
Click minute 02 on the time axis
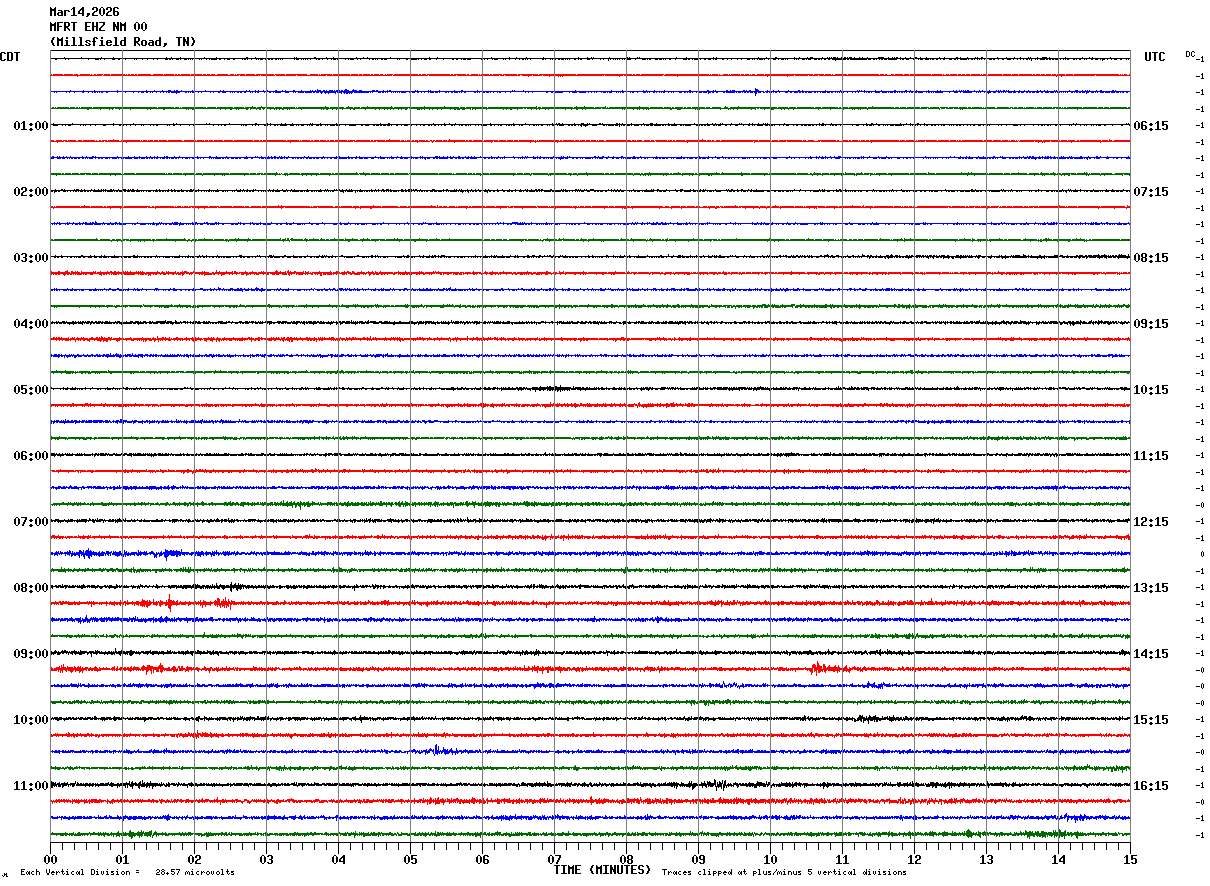click(x=194, y=859)
